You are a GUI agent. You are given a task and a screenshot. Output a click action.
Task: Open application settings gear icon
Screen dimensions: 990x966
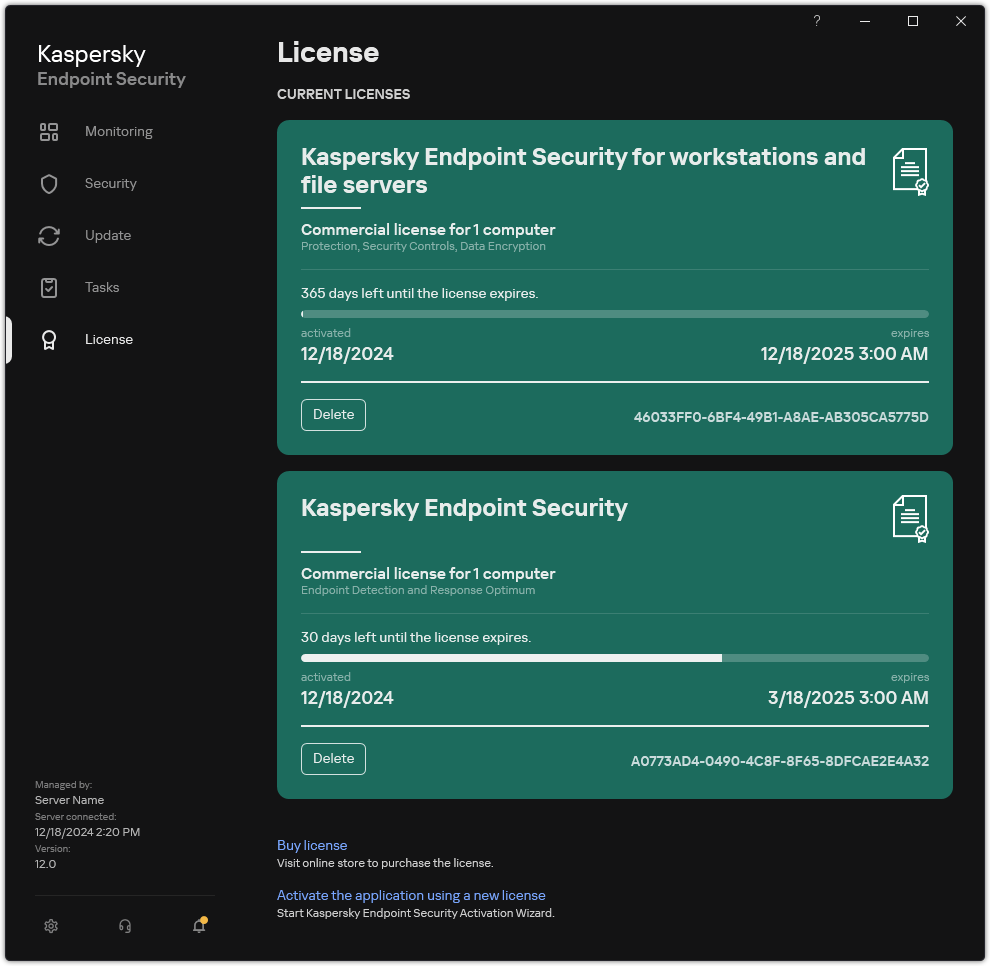coord(50,926)
